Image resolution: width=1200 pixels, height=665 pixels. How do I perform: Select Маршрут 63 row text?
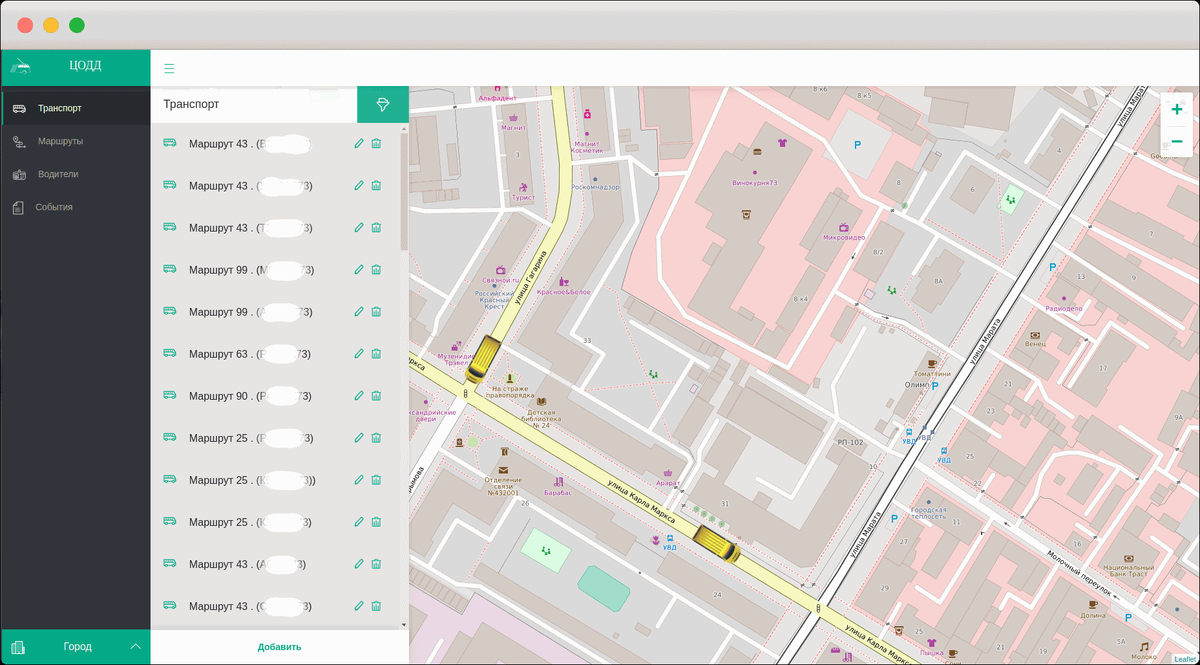250,354
